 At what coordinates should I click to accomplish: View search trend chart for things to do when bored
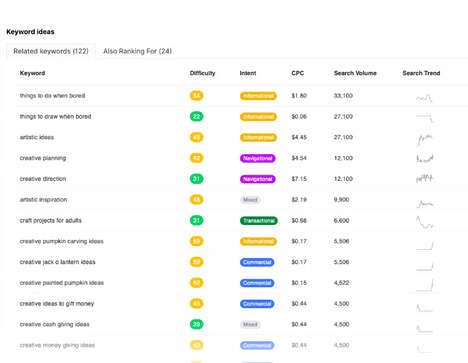coord(424,98)
